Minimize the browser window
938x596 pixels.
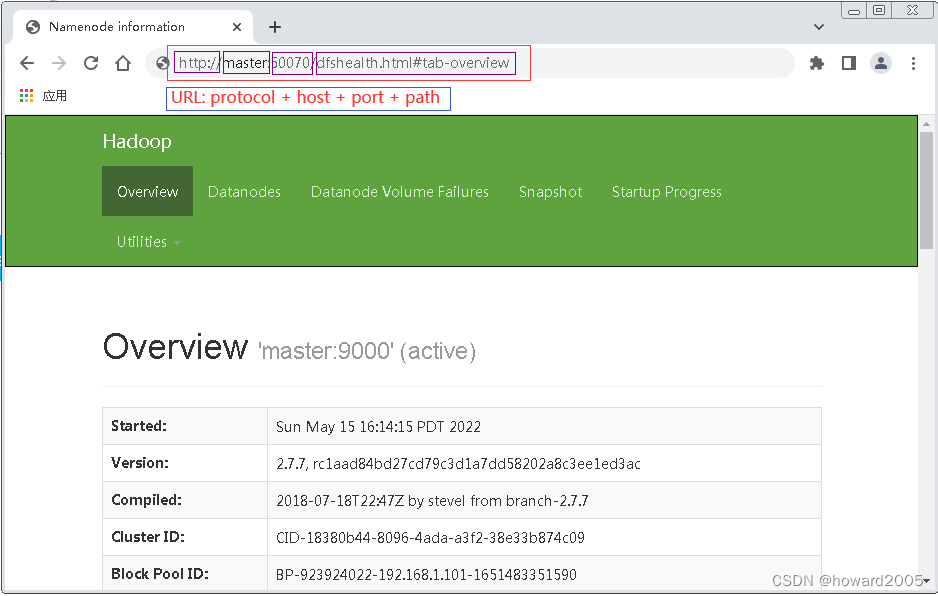point(854,10)
